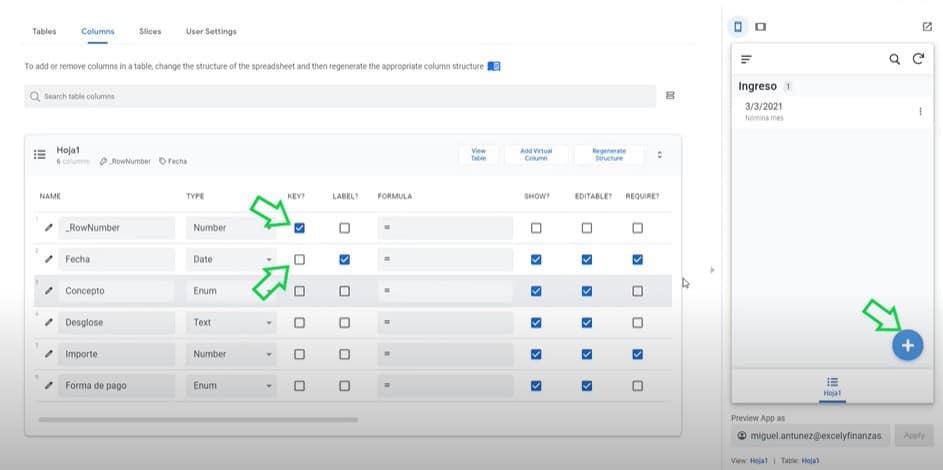Click the Preview App as email field

(x=810, y=435)
